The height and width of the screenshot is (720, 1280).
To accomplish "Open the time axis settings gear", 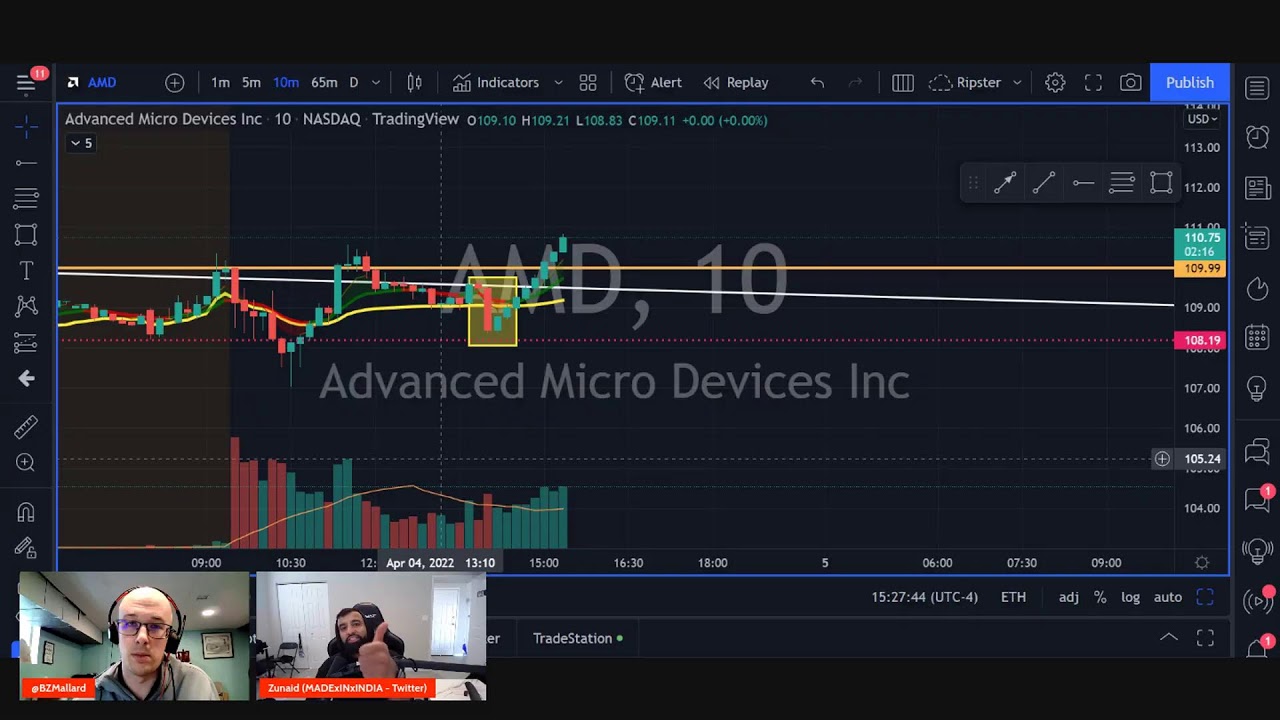I will (x=1202, y=563).
